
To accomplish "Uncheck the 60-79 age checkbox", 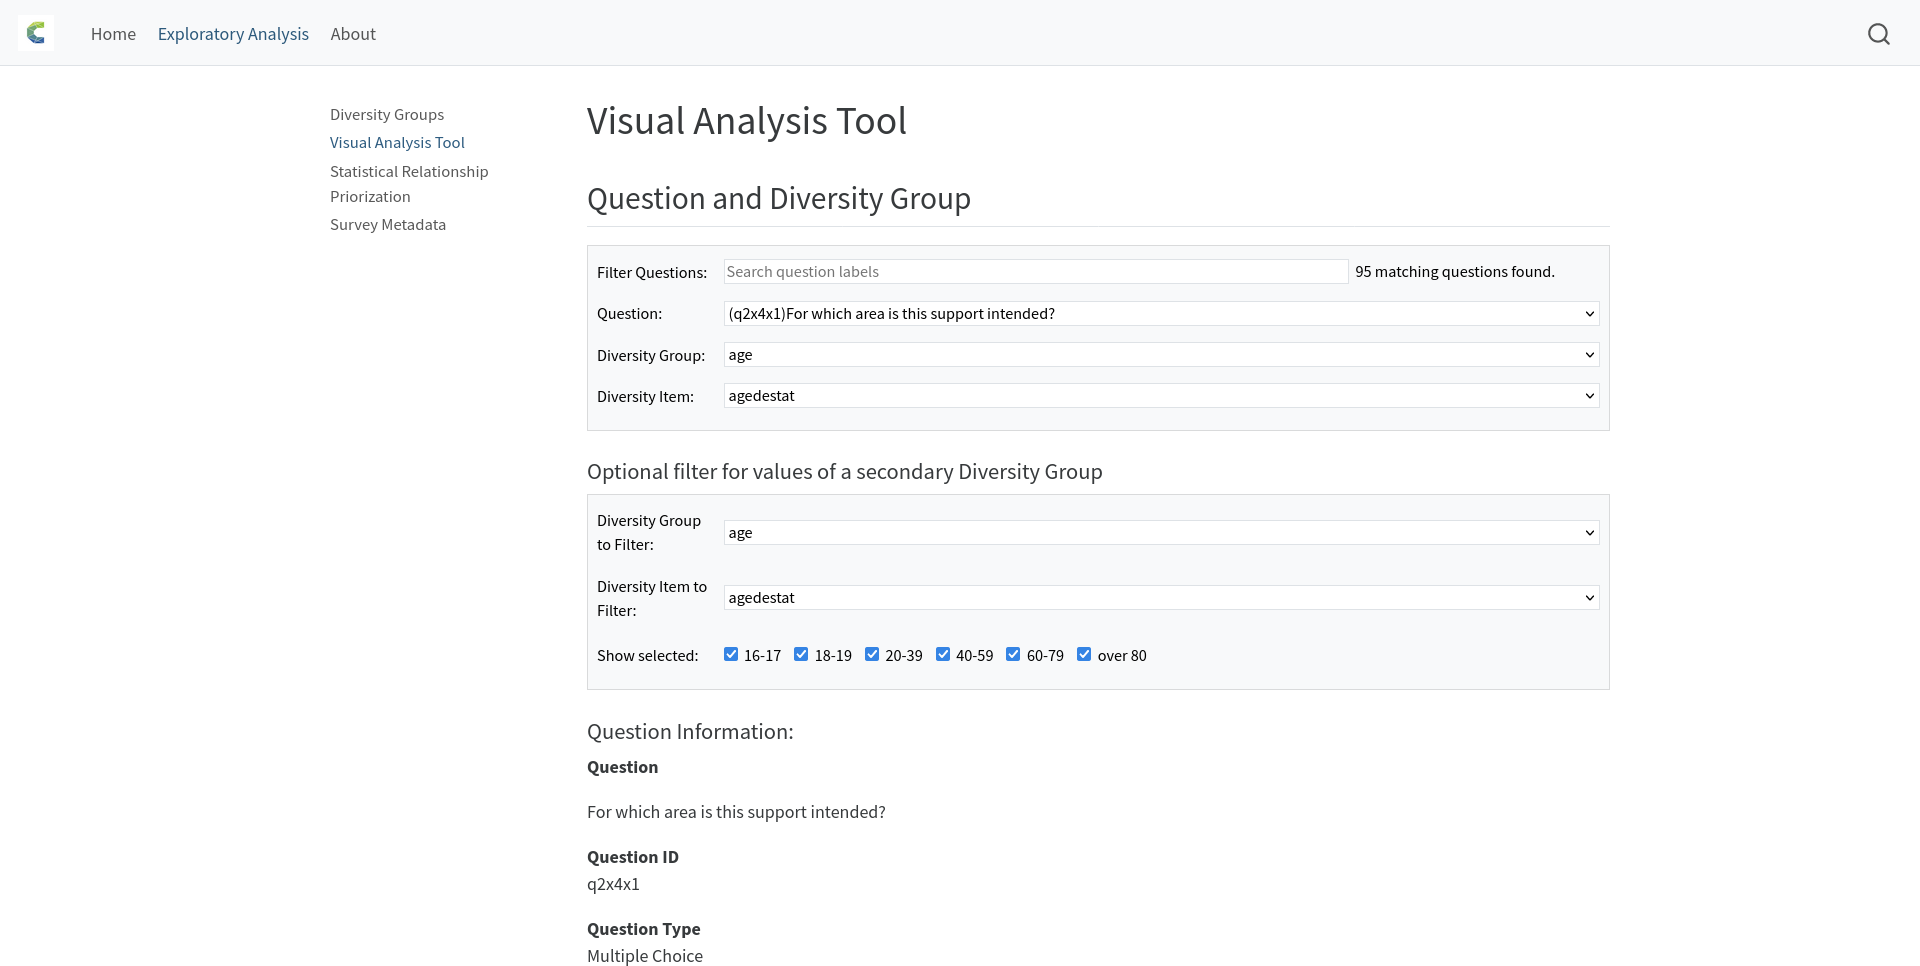I will pyautogui.click(x=1014, y=653).
